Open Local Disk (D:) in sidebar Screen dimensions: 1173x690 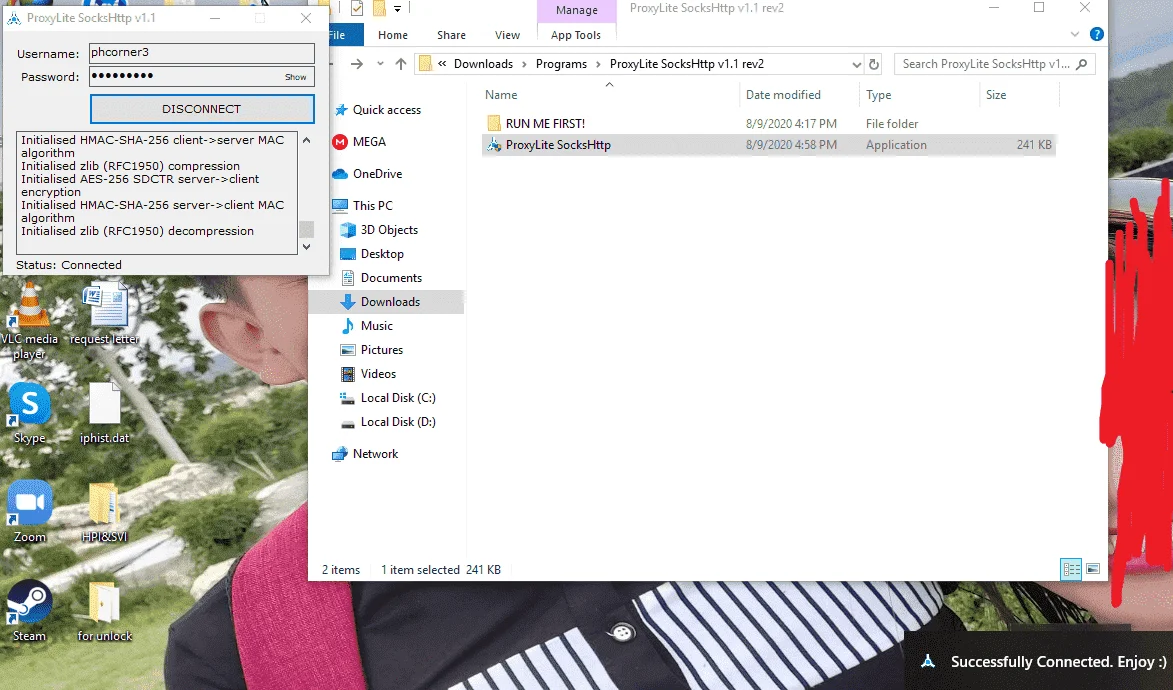[x=398, y=421]
